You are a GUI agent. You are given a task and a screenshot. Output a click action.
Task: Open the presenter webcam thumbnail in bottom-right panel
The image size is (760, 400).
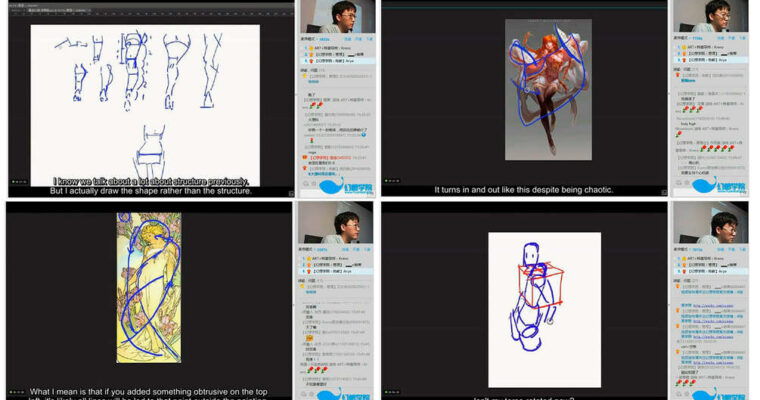click(x=721, y=222)
